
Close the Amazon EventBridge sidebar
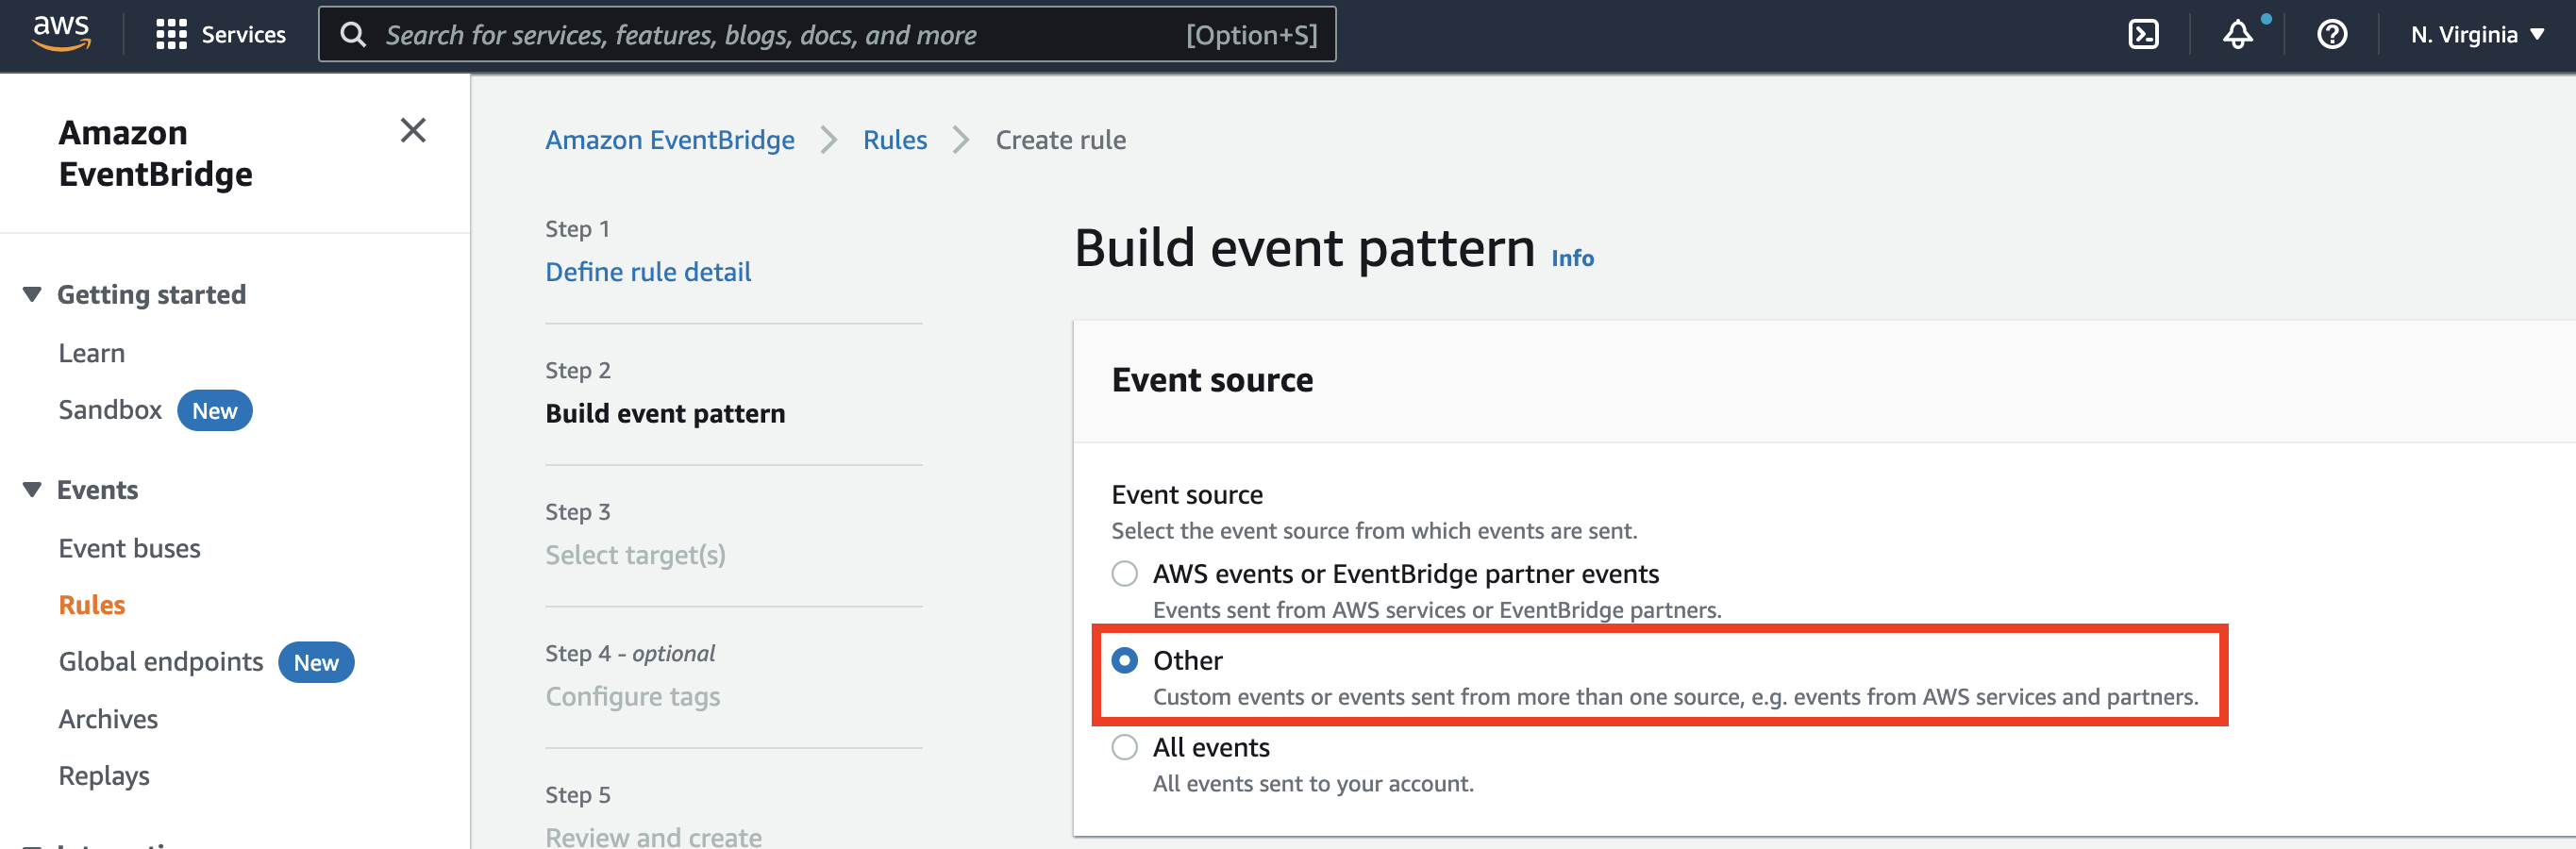413,130
